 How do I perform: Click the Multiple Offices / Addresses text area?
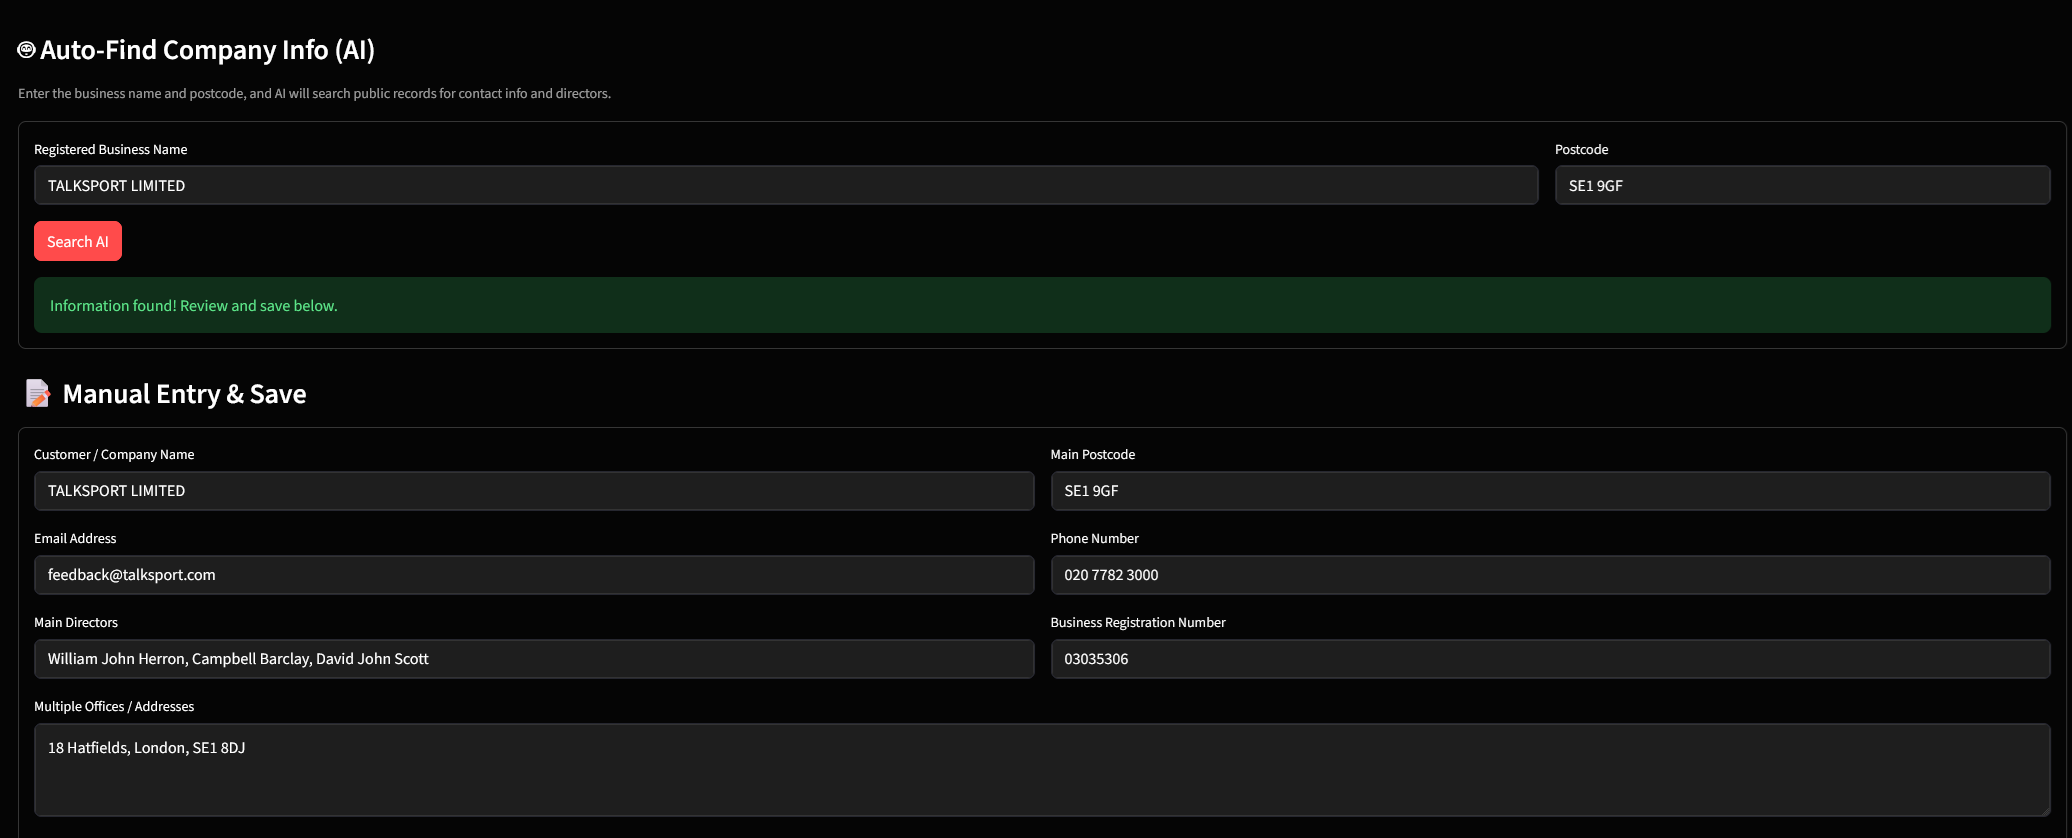point(1042,770)
